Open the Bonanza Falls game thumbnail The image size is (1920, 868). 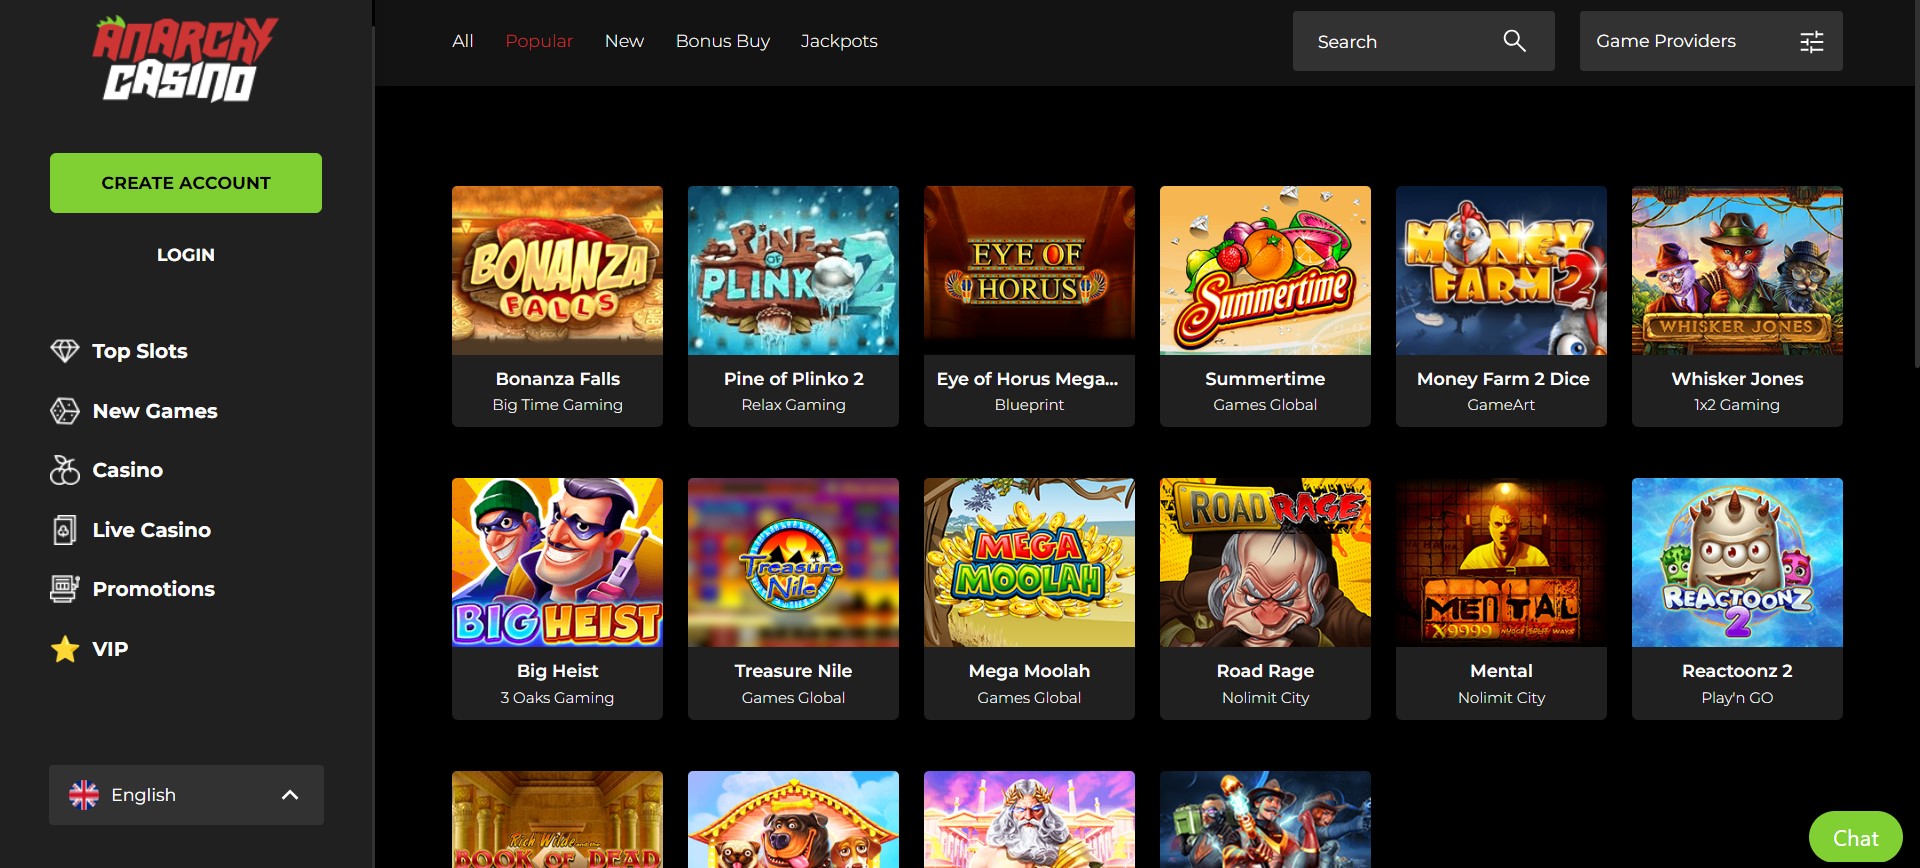(x=557, y=270)
